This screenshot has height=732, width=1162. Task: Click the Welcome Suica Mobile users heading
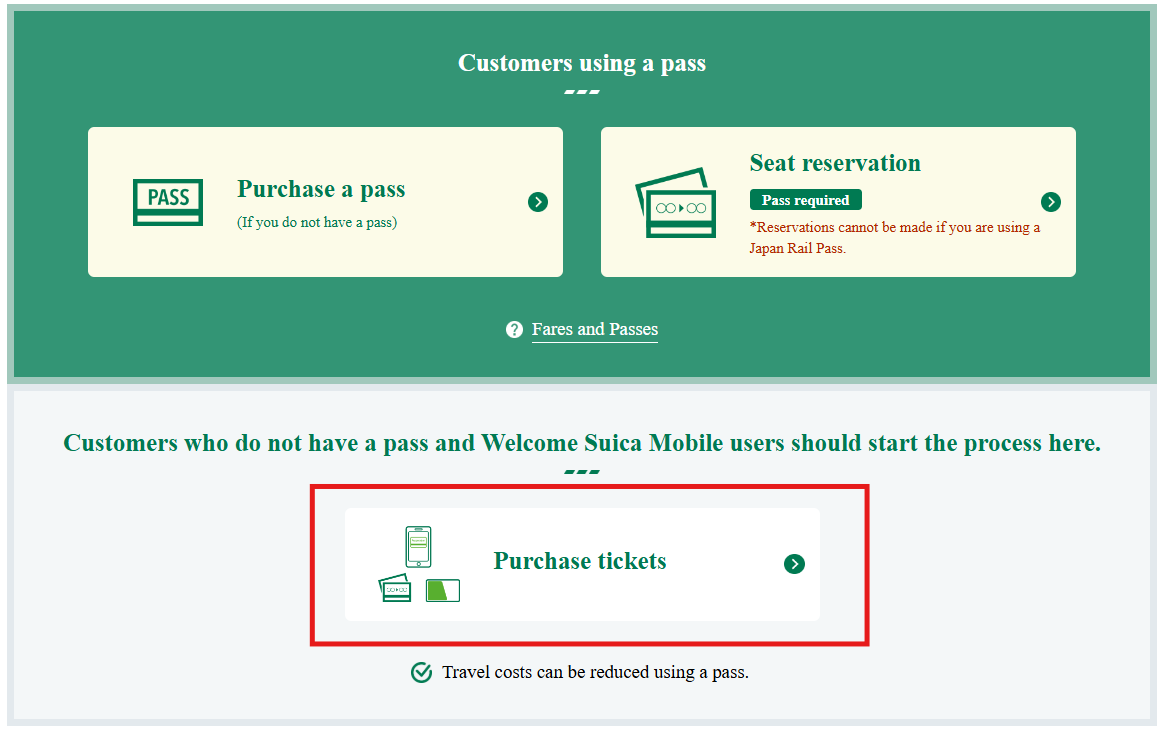point(582,443)
